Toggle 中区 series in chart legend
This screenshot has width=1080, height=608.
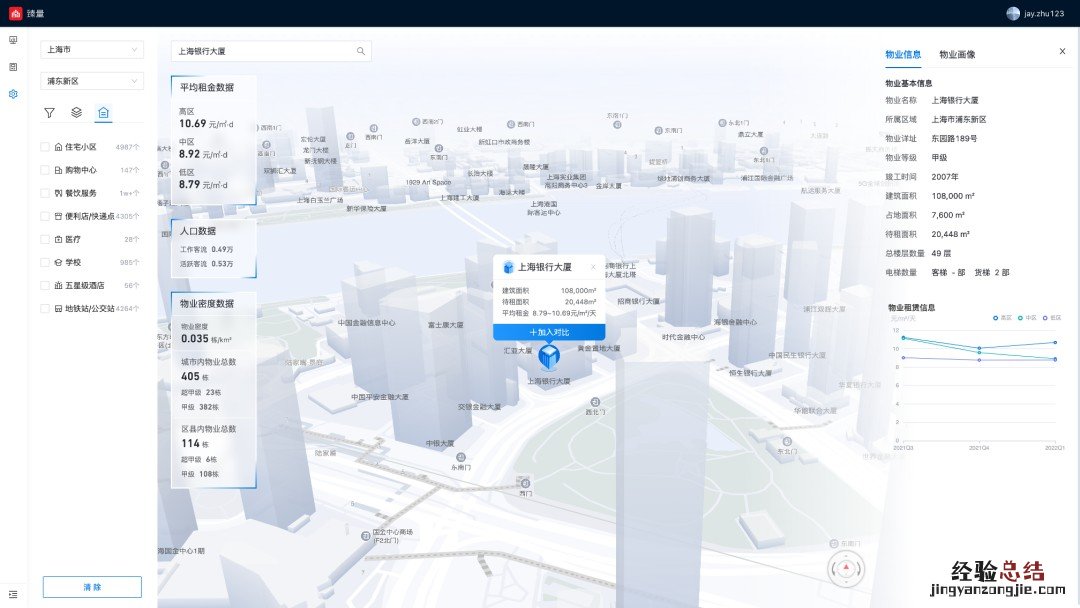click(x=1027, y=317)
